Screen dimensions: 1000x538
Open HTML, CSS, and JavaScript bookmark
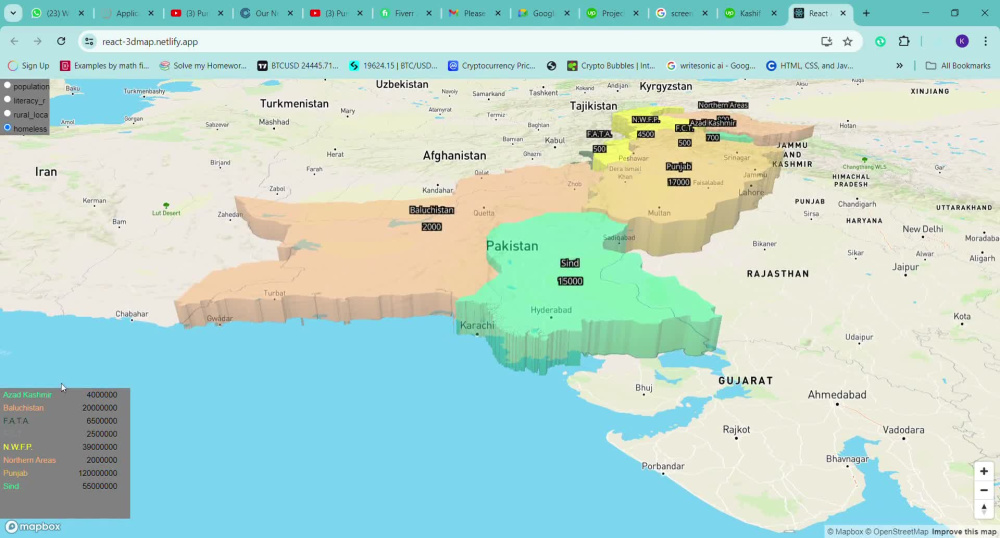coord(810,66)
